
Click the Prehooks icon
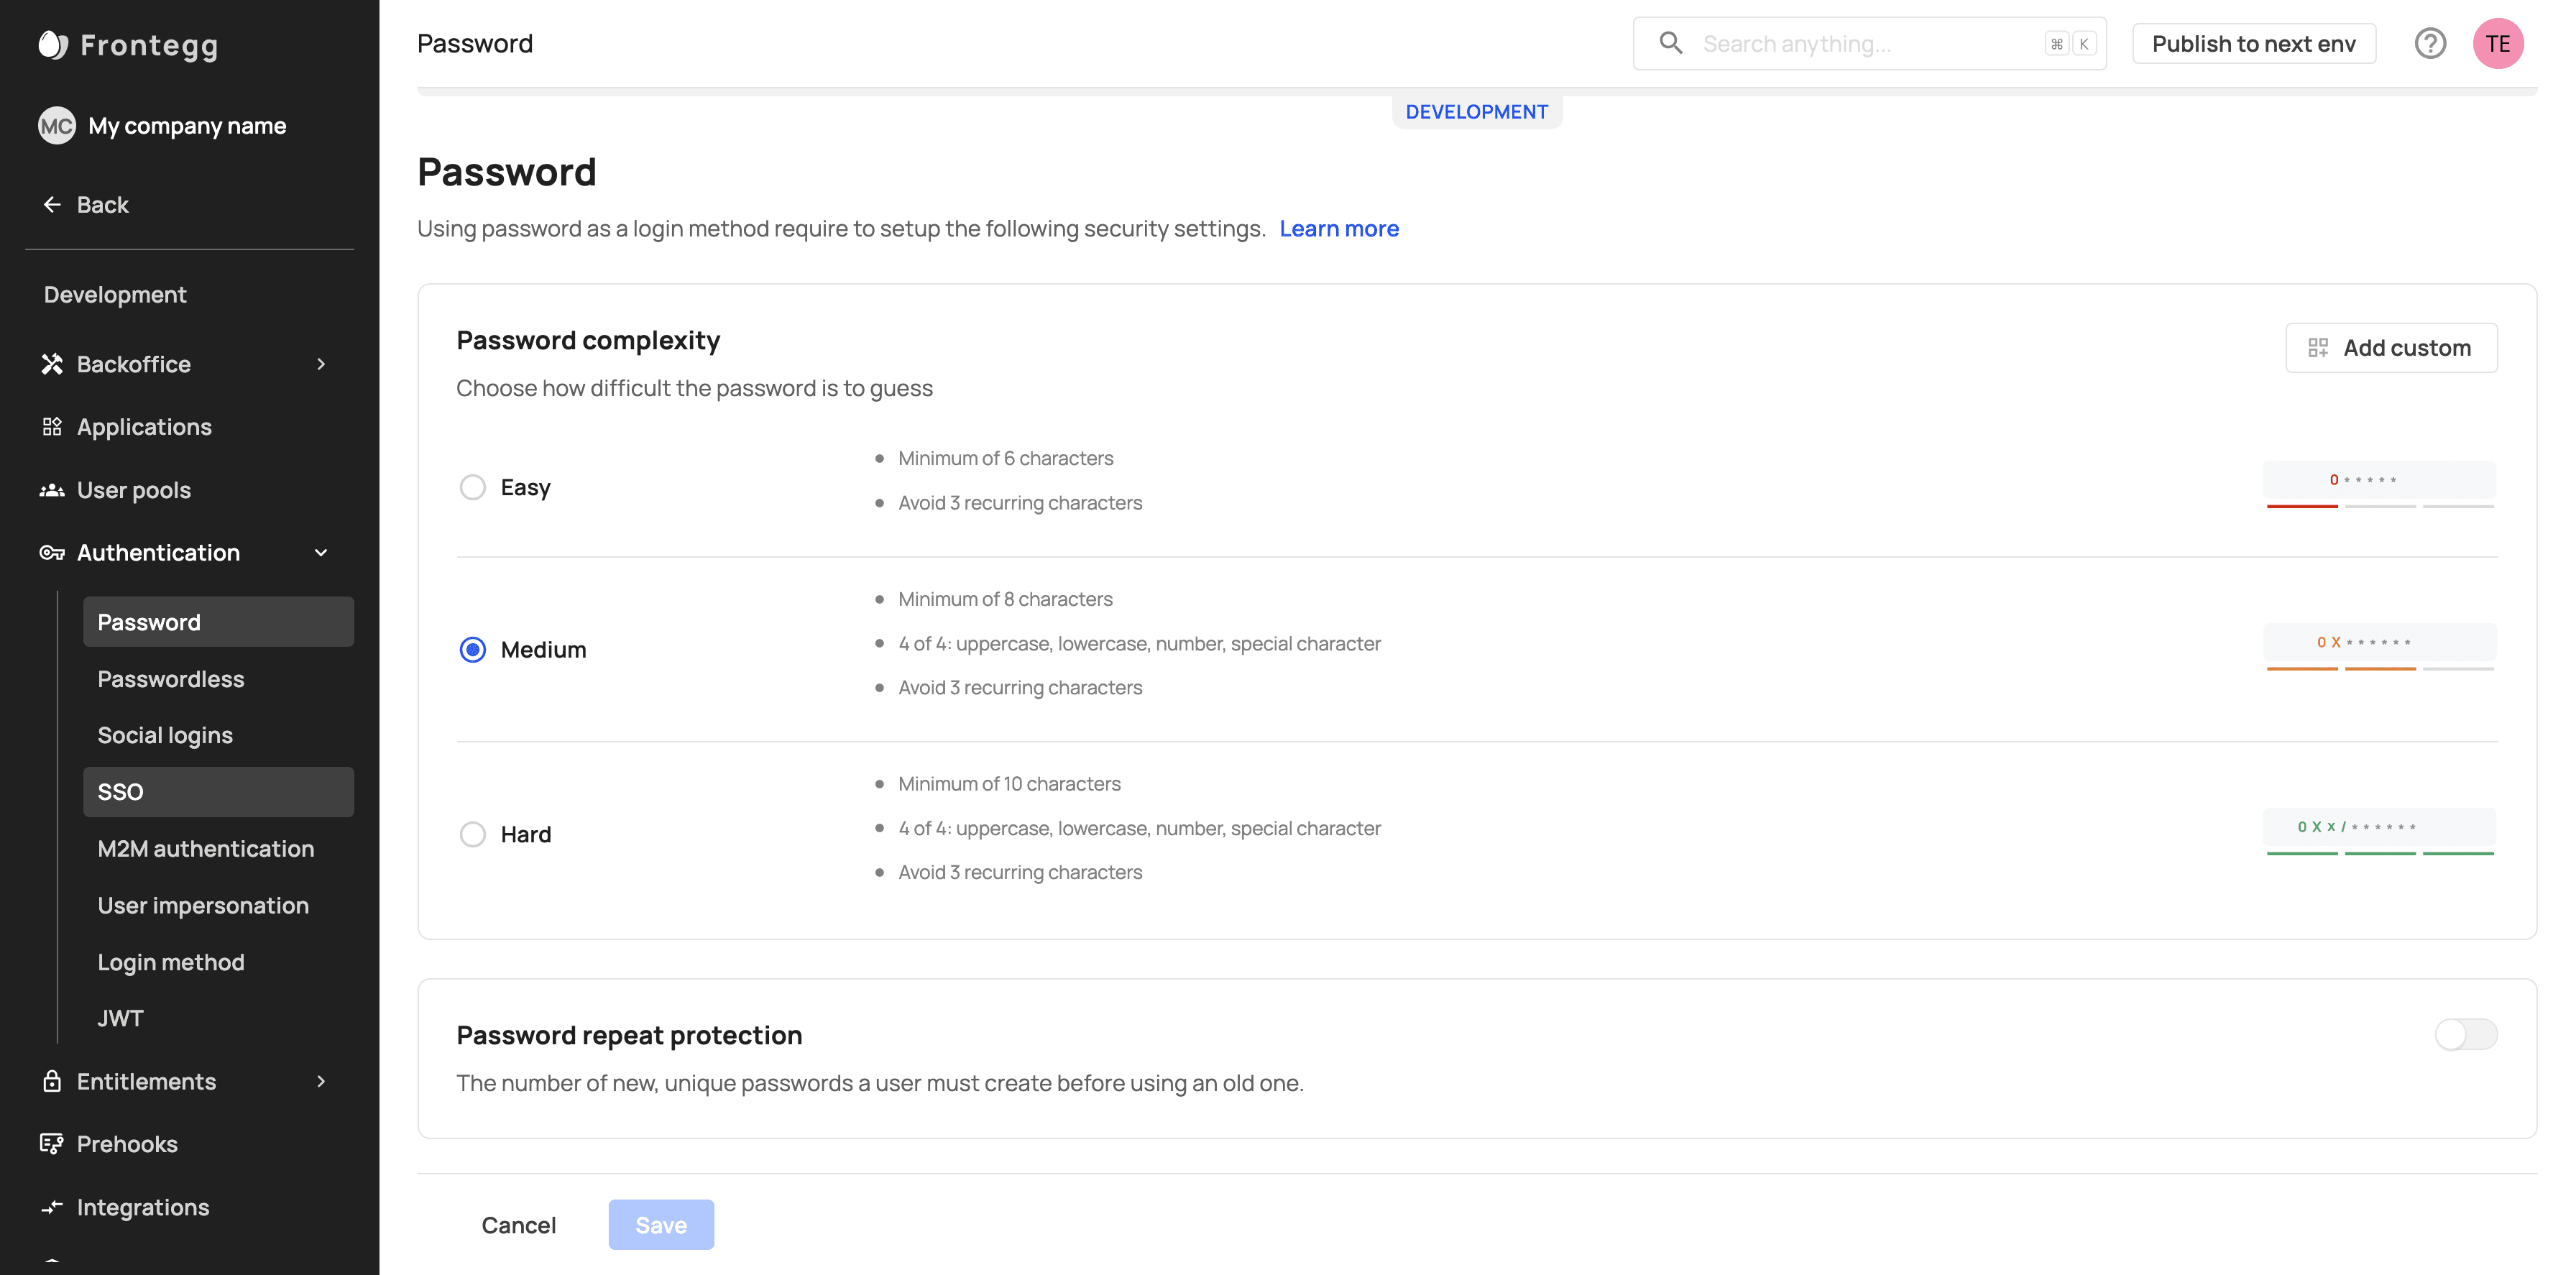click(x=52, y=1144)
